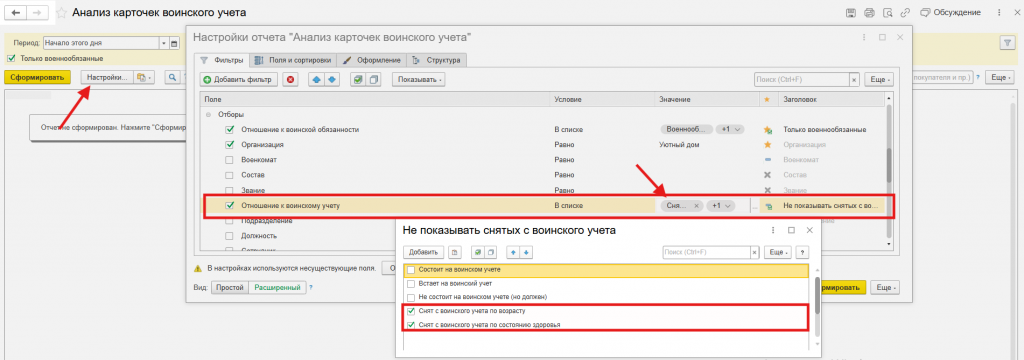Viewport: 1024px width, 360px height.
Task: Switch to Структура tab
Action: pyautogui.click(x=437, y=60)
